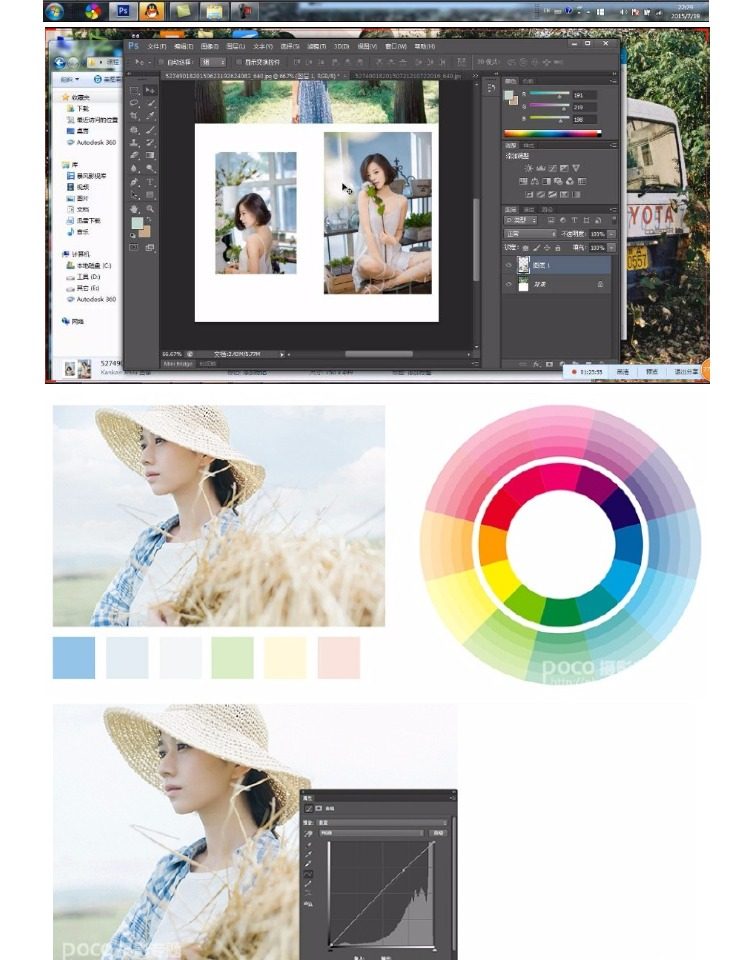Open the Curves preset 自定 dropdown

pos(382,822)
